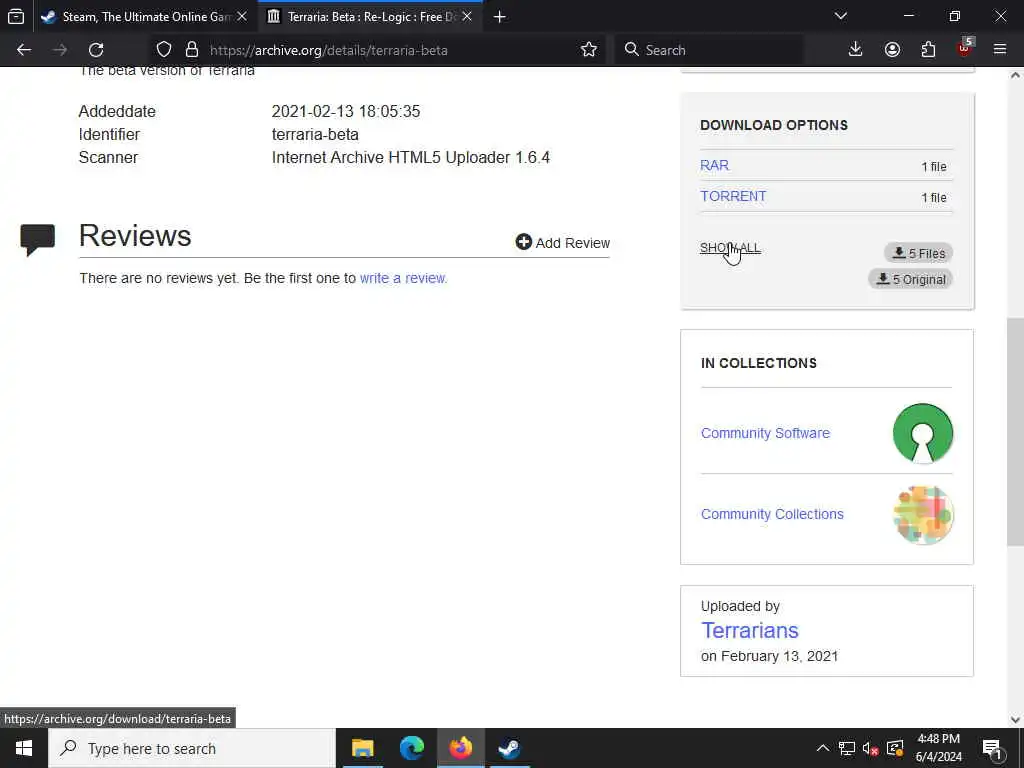Screen dimensions: 1024x768
Task: Click the 1 file count beside TORRENT
Action: (934, 197)
